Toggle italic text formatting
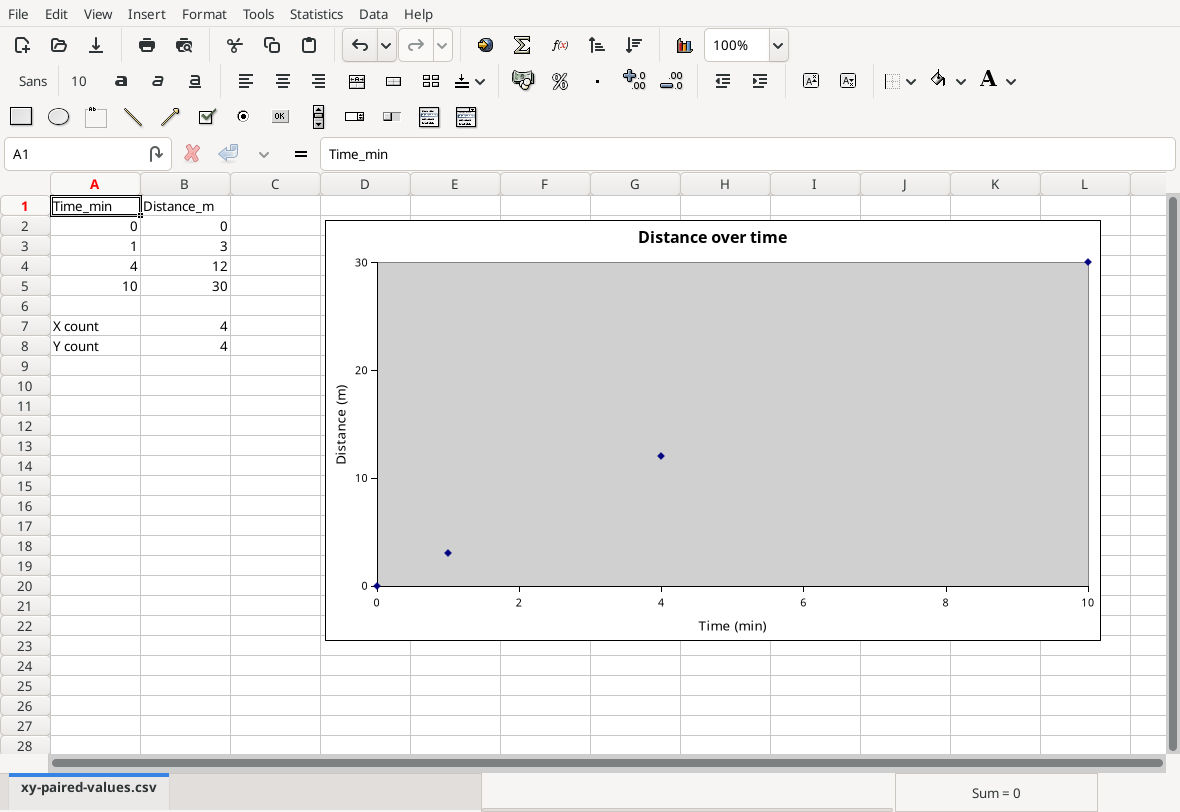The image size is (1180, 812). (157, 81)
